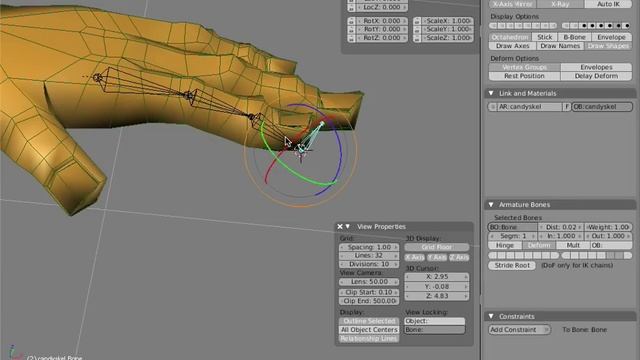
Task: Toggle the lock icon beside RotY
Action: pos(351,29)
